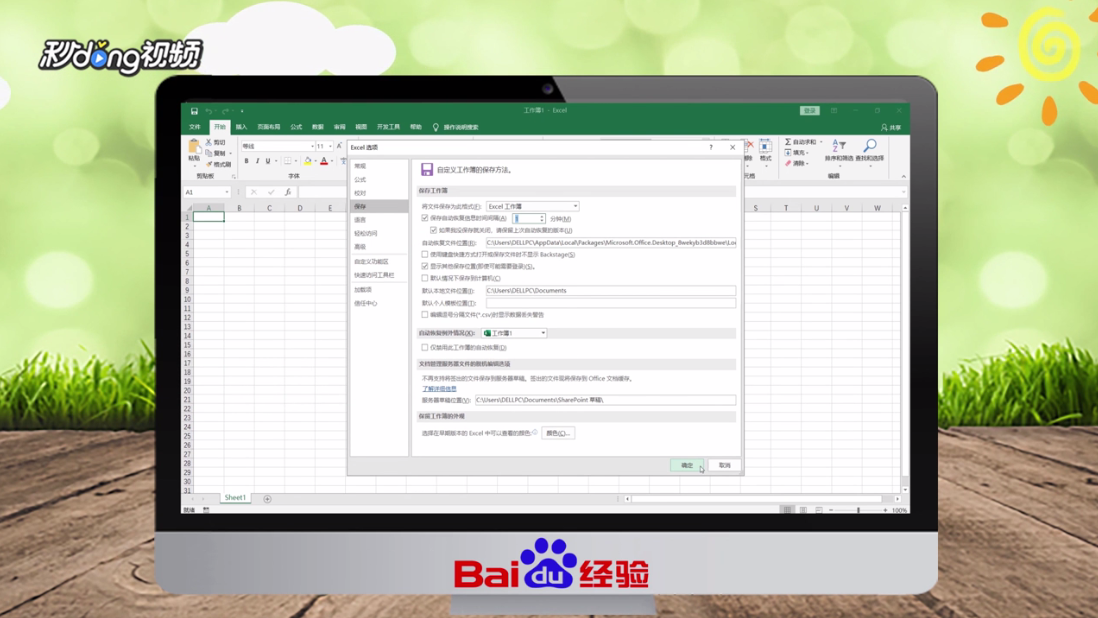Click the Share (共享) person icon

pos(884,127)
